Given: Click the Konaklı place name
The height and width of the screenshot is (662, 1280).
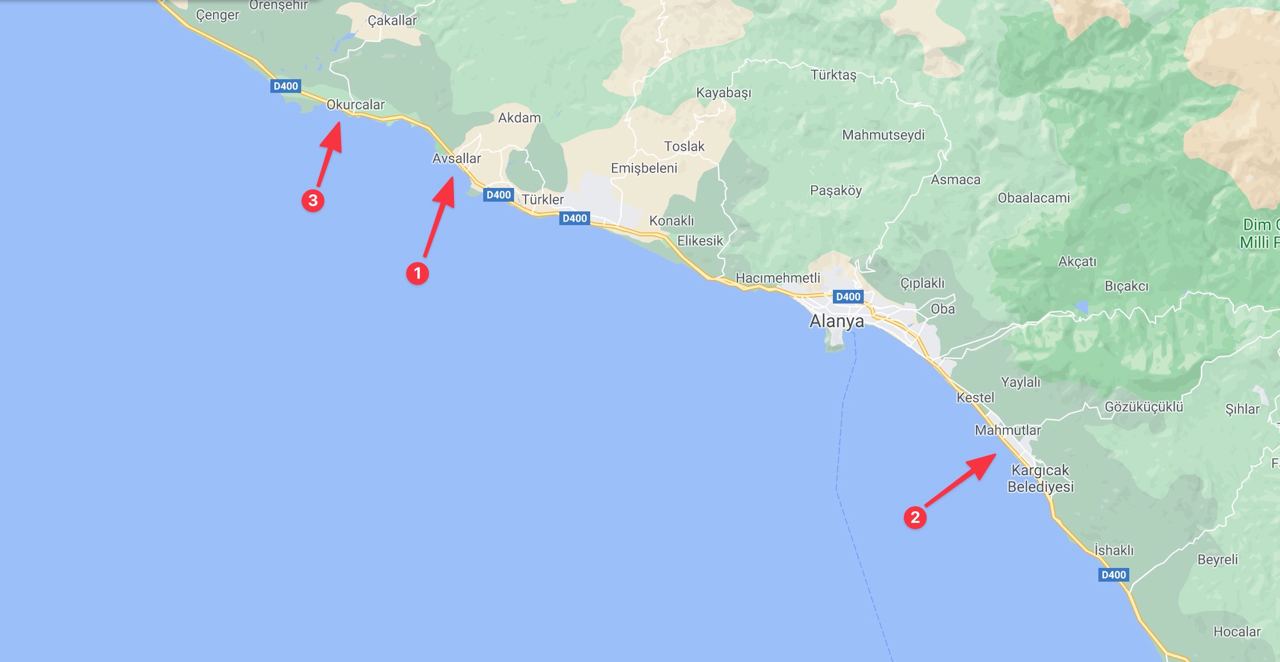Looking at the screenshot, I should [x=671, y=220].
